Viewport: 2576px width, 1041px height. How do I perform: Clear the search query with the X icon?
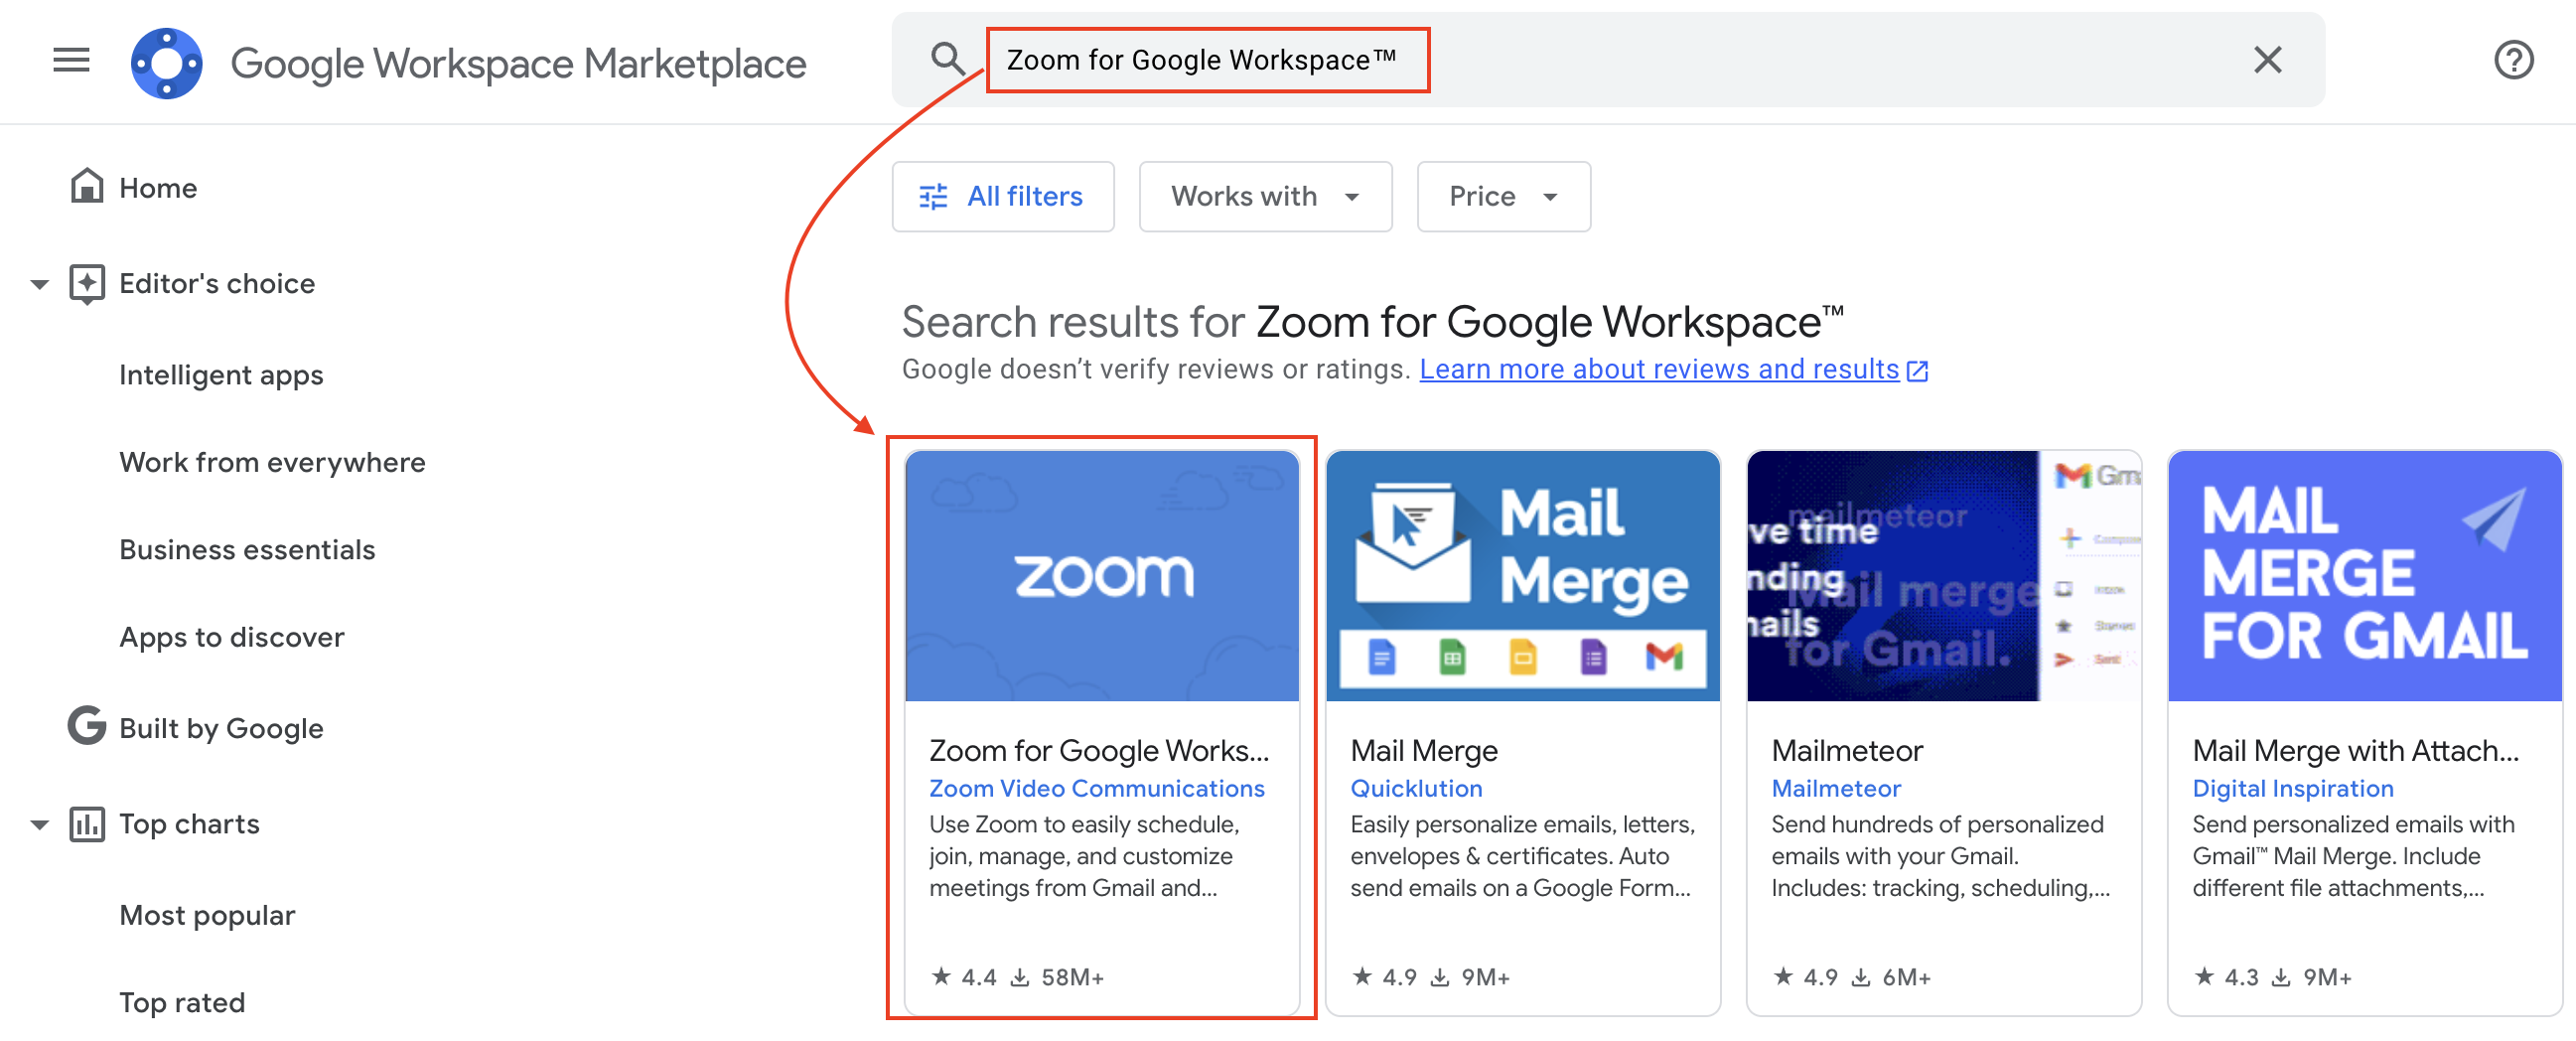point(2268,60)
